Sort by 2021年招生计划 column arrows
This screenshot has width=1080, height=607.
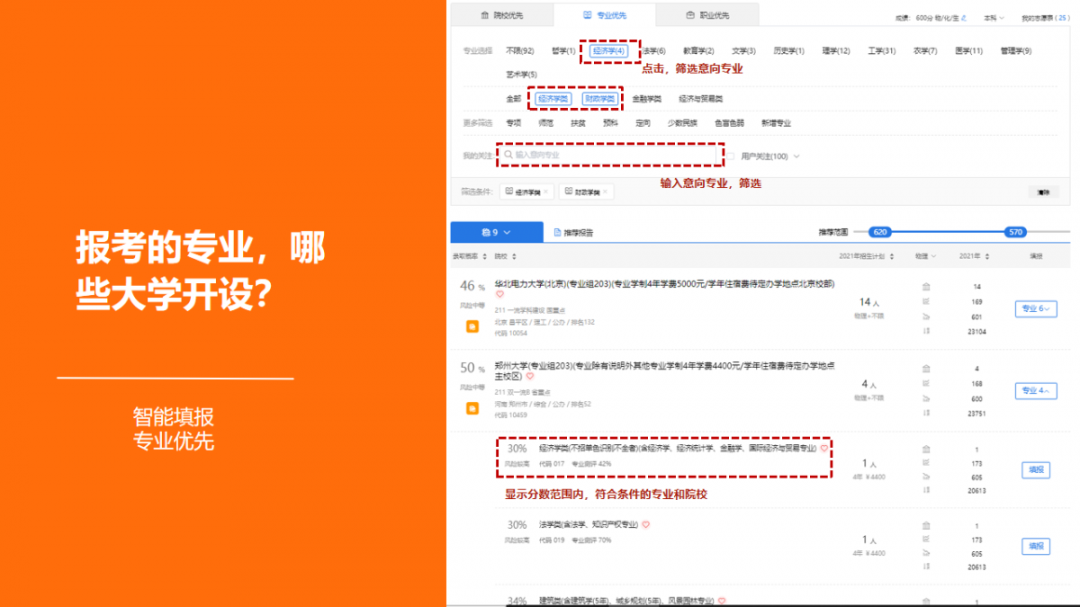click(x=891, y=256)
